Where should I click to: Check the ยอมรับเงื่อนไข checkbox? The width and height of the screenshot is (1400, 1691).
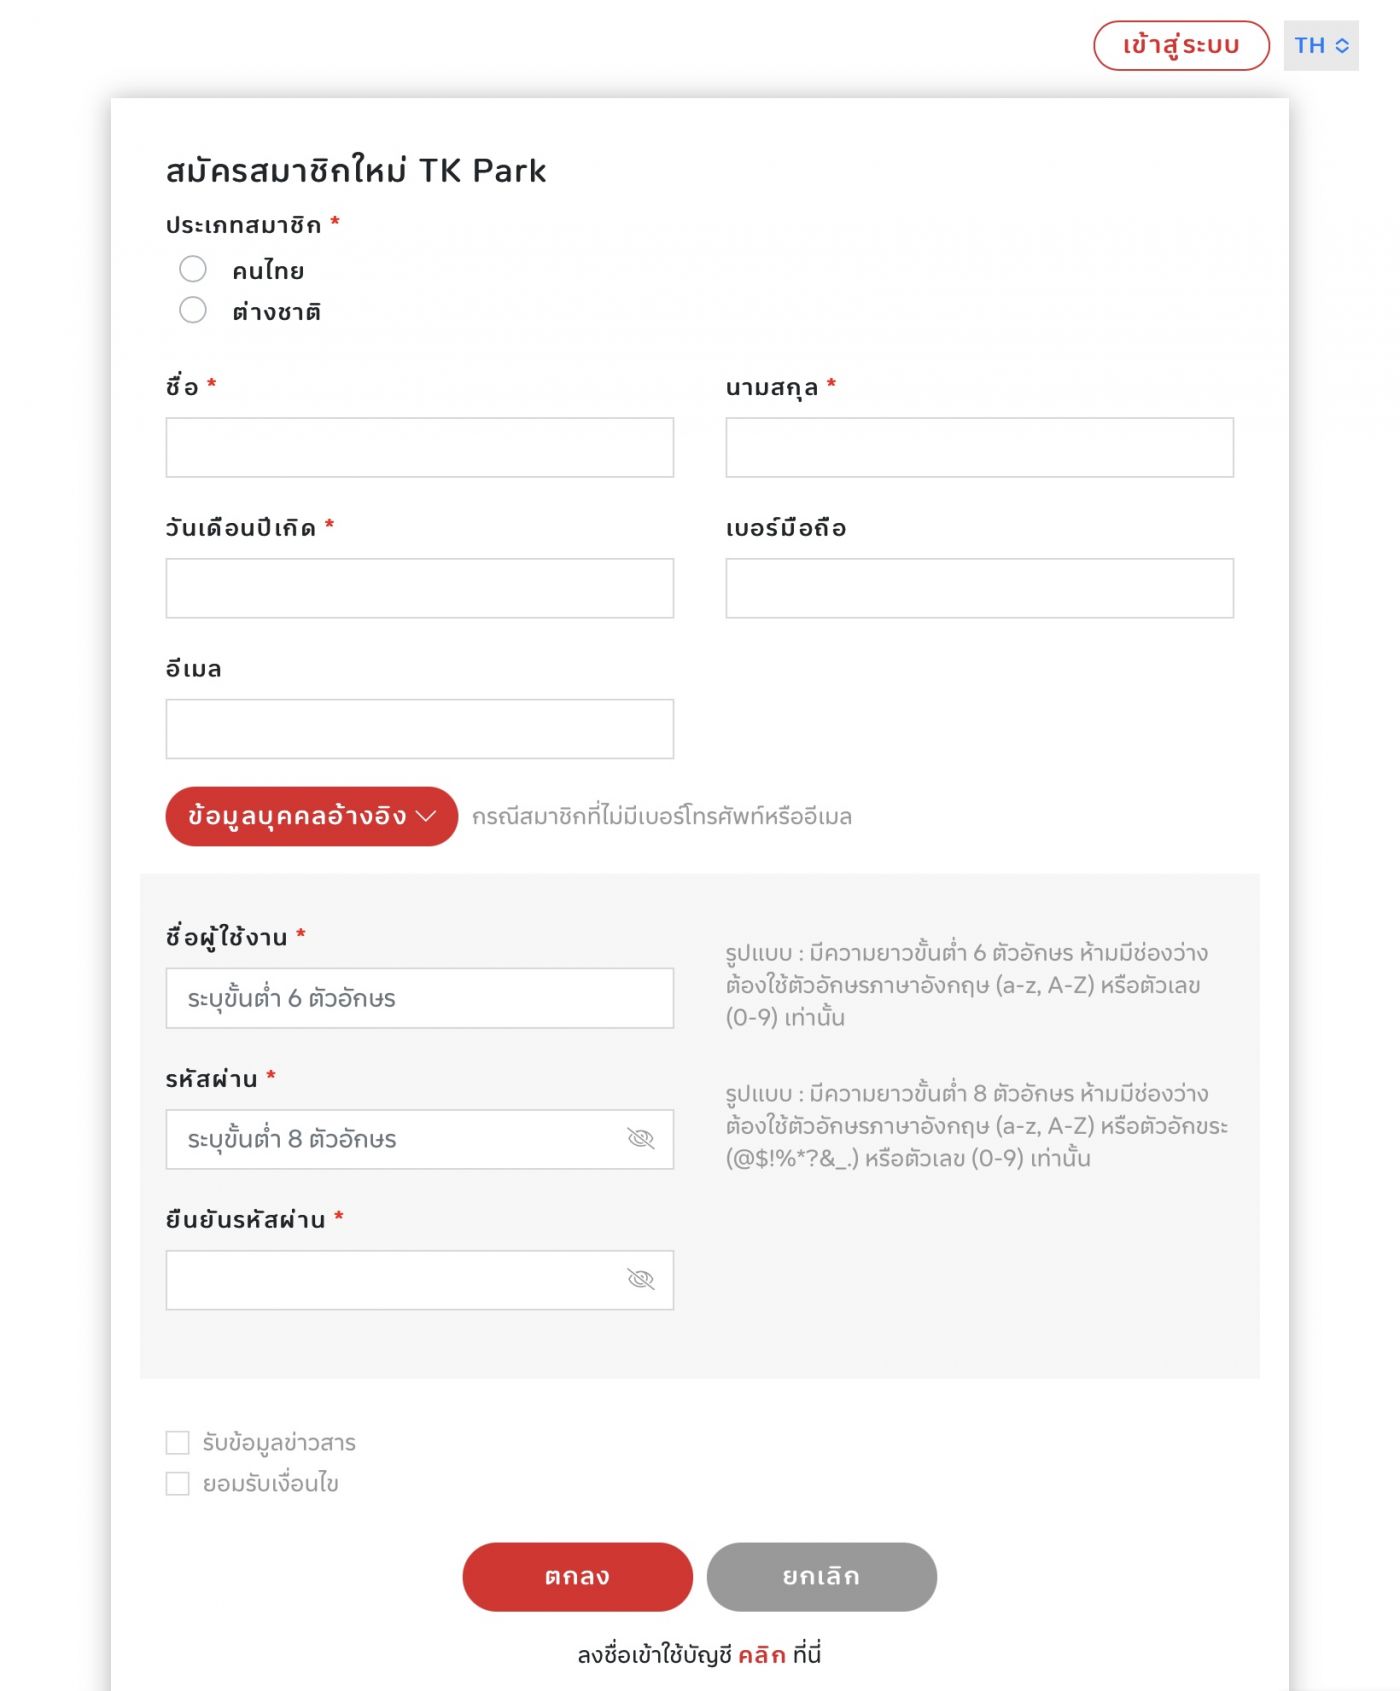[x=178, y=1483]
